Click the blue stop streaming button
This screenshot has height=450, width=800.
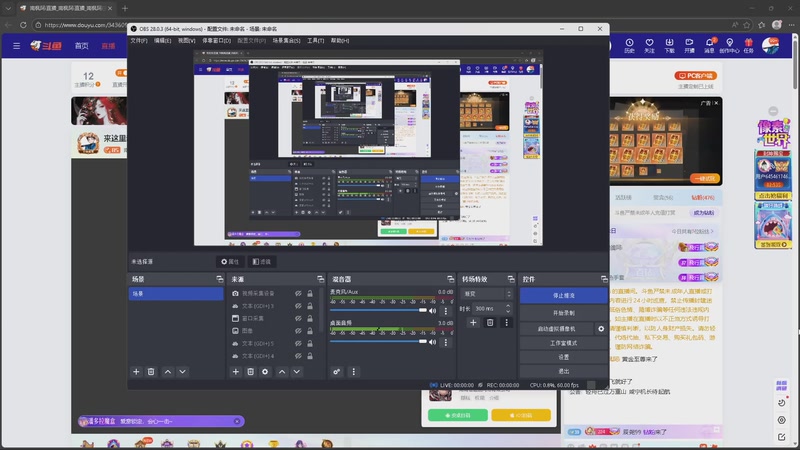[563, 295]
